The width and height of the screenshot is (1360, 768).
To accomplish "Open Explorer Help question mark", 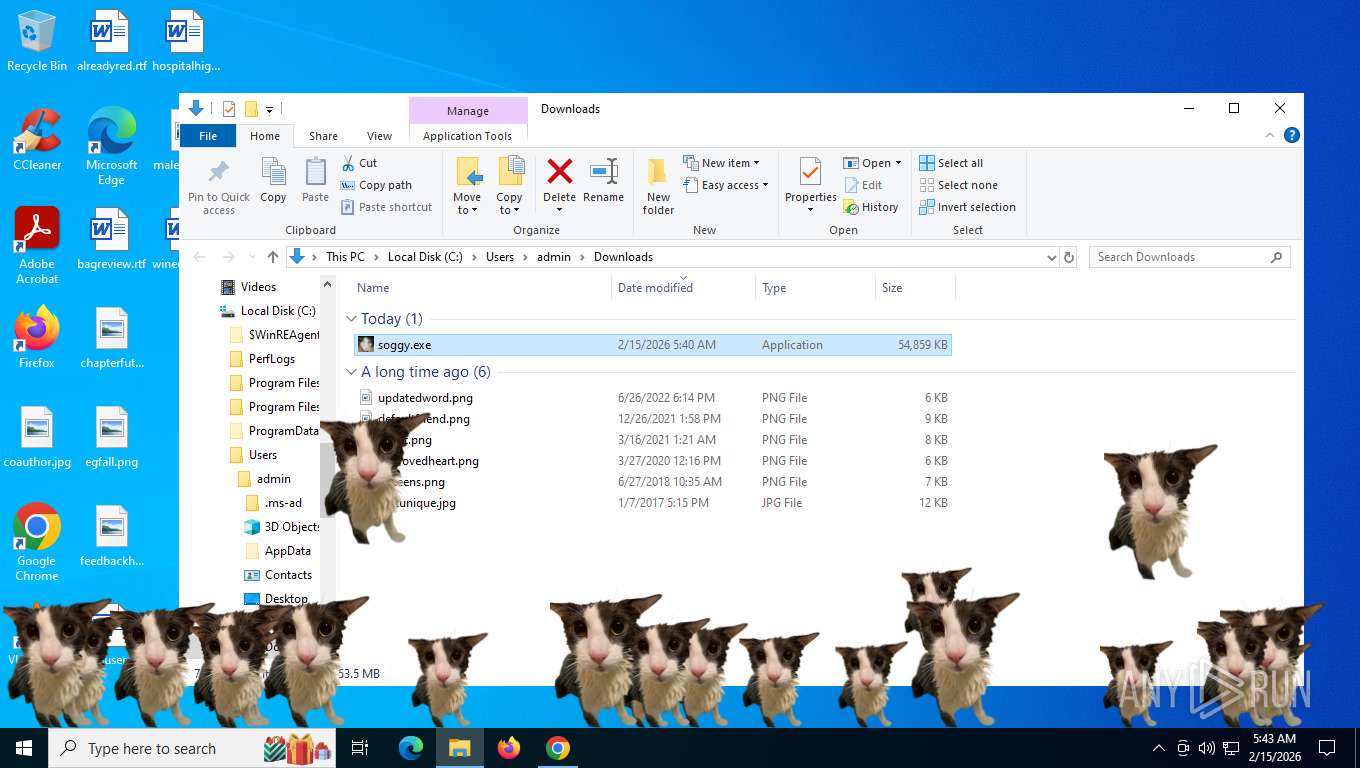I will 1292,135.
